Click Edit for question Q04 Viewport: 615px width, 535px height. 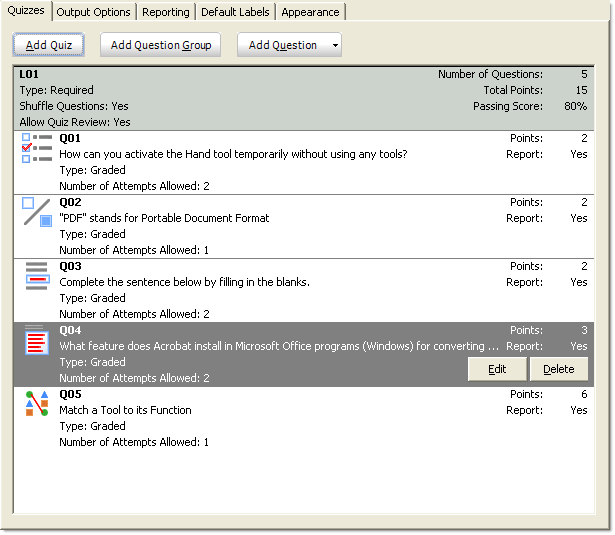coord(497,369)
